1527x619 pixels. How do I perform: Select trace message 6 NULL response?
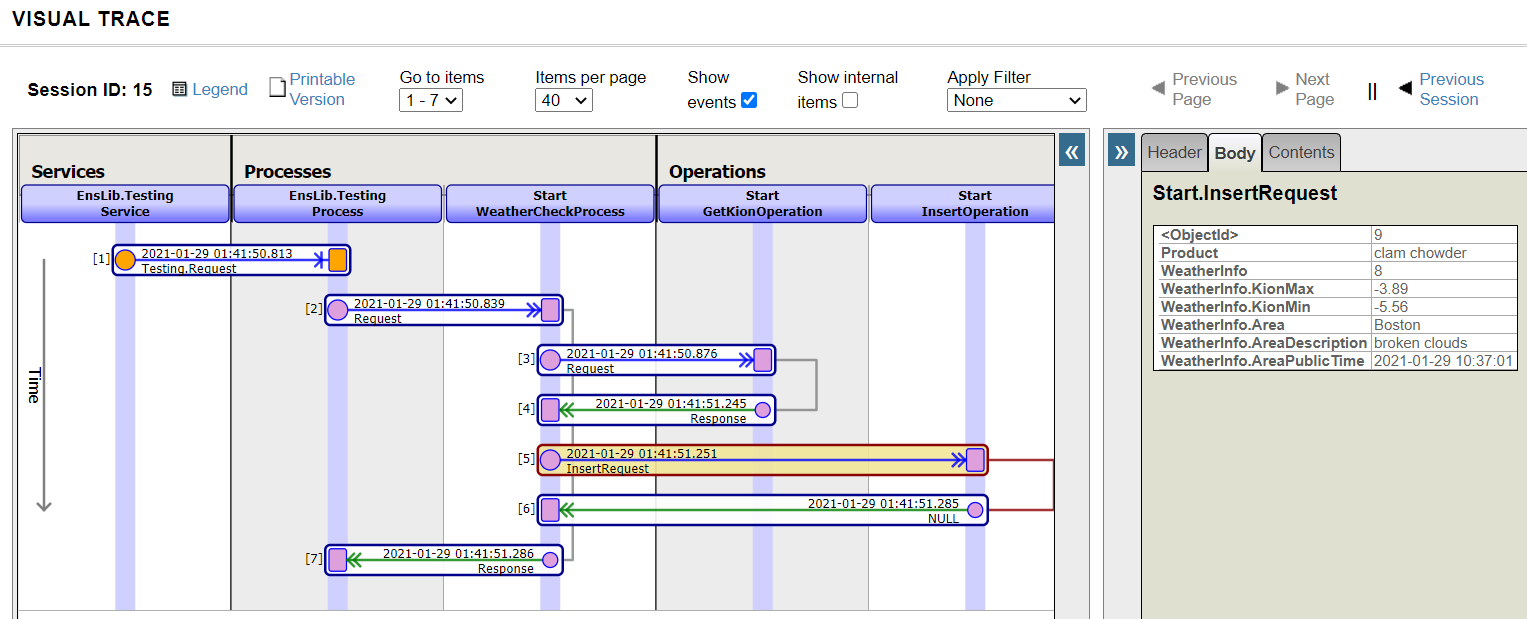pyautogui.click(x=762, y=510)
